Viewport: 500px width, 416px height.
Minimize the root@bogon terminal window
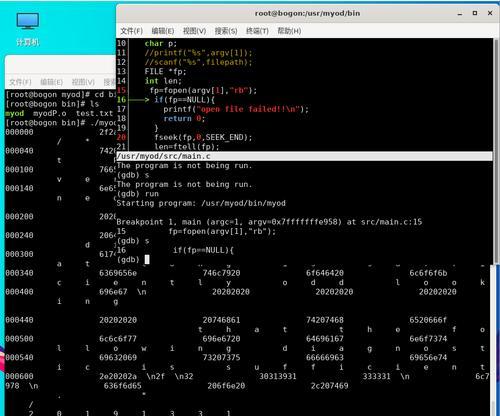pos(460,13)
